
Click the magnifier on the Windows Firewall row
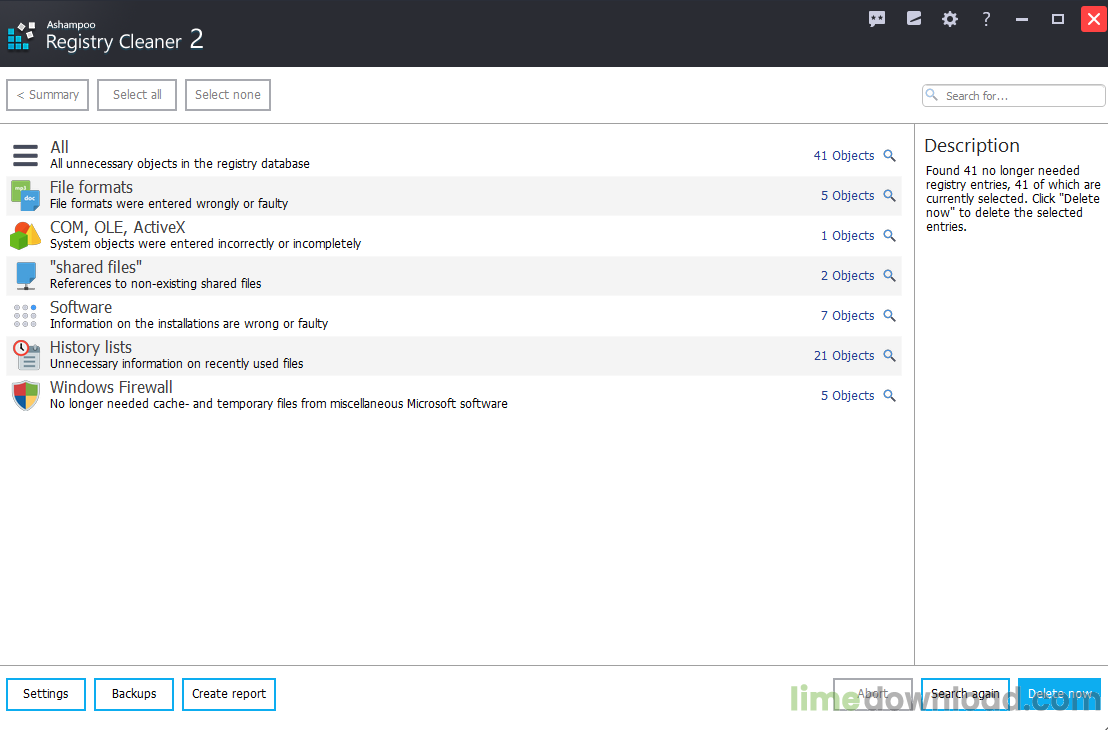point(890,395)
